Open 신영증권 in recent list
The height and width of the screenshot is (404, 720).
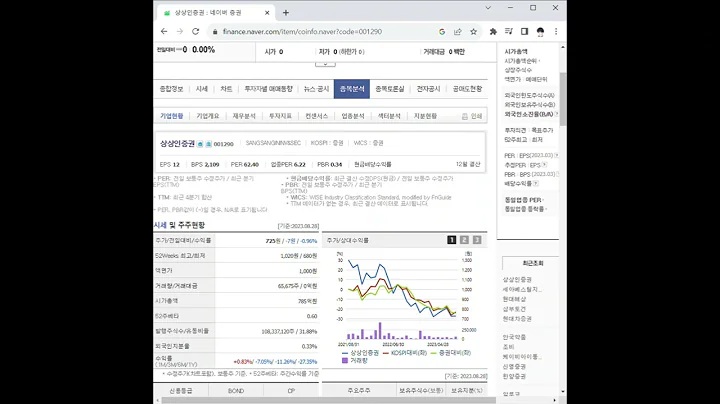pos(514,367)
